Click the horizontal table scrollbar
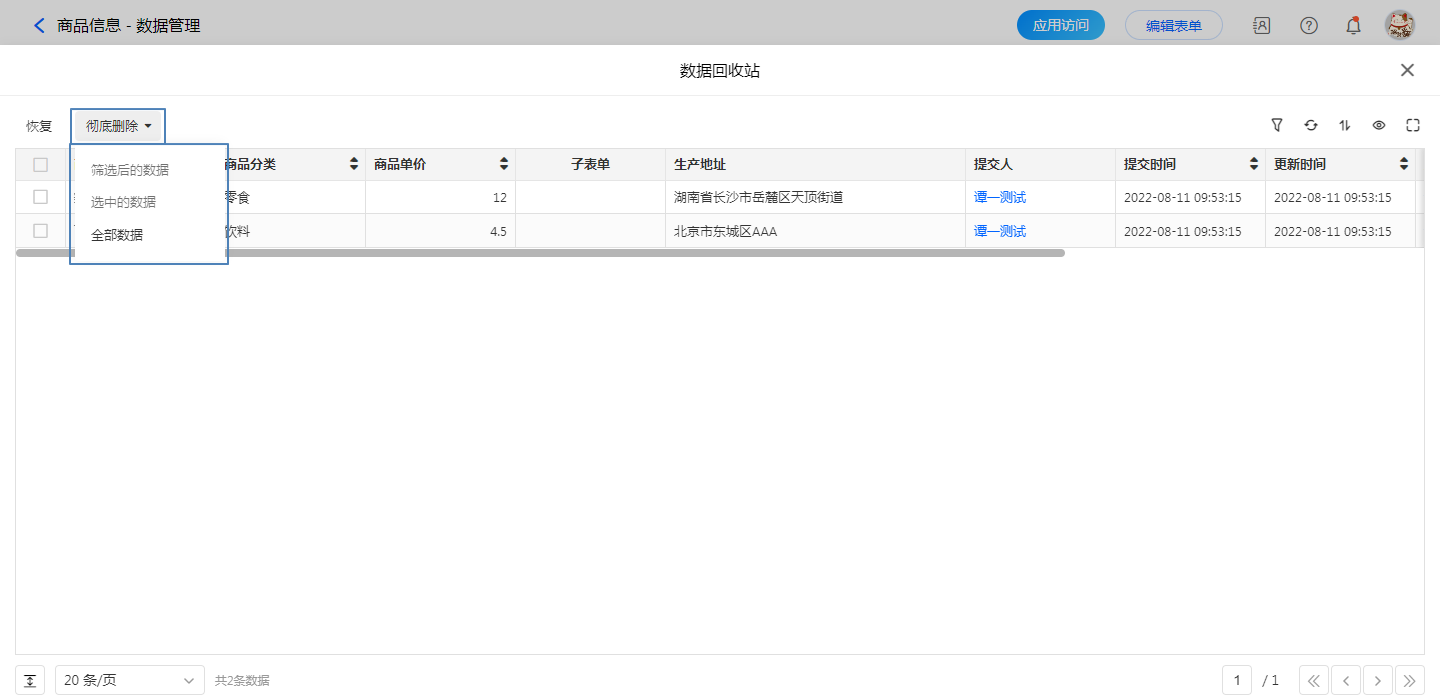 point(540,253)
